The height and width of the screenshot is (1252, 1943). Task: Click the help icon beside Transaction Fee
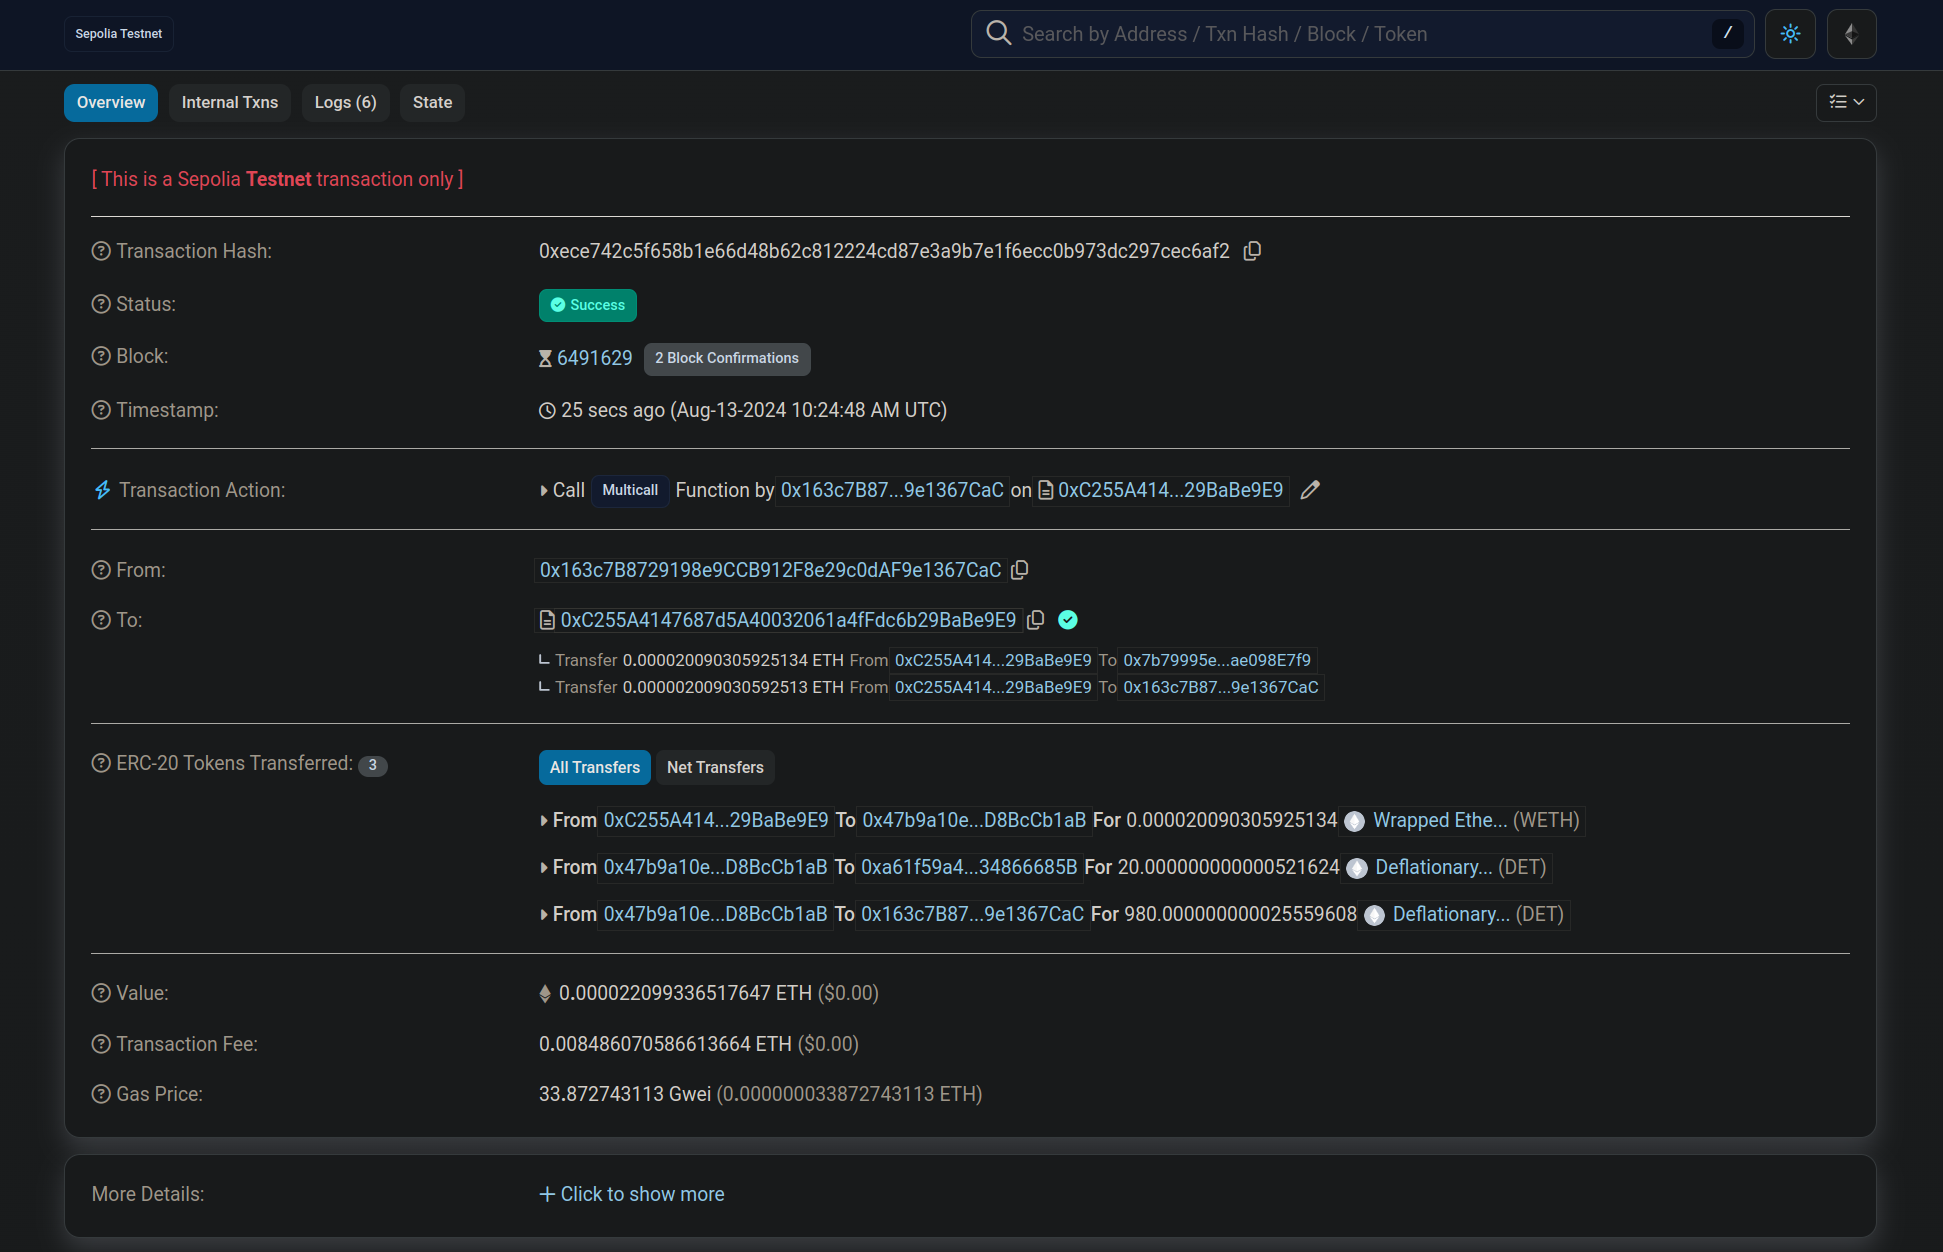(101, 1044)
